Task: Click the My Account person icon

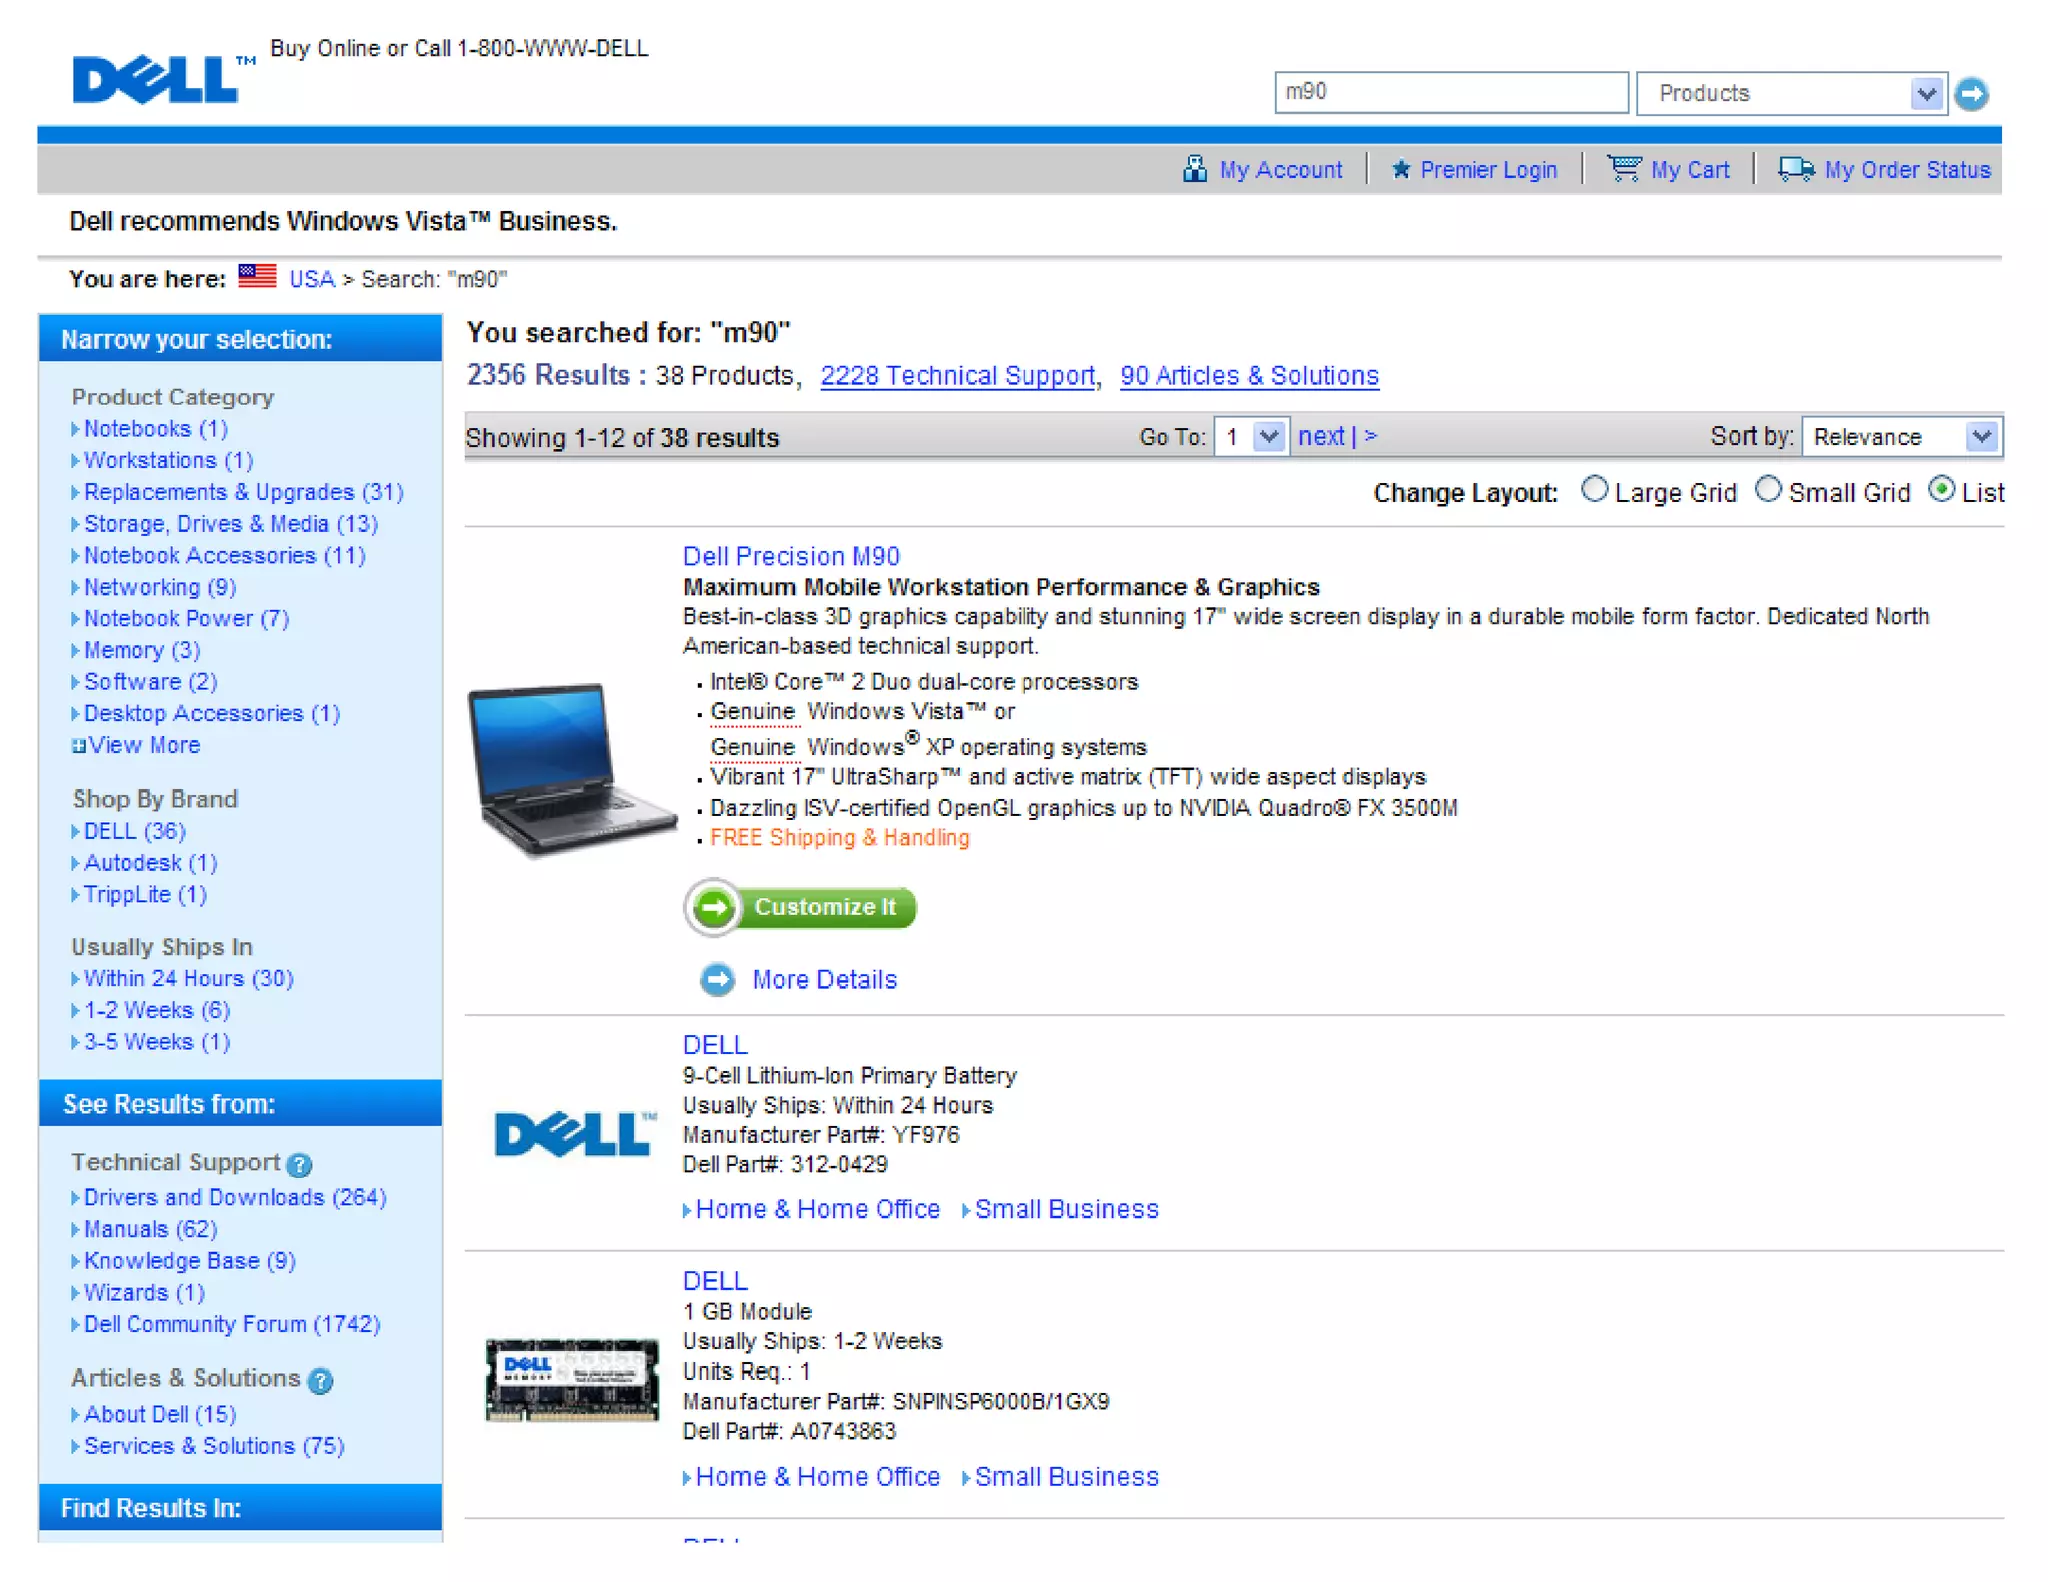Action: 1194,169
